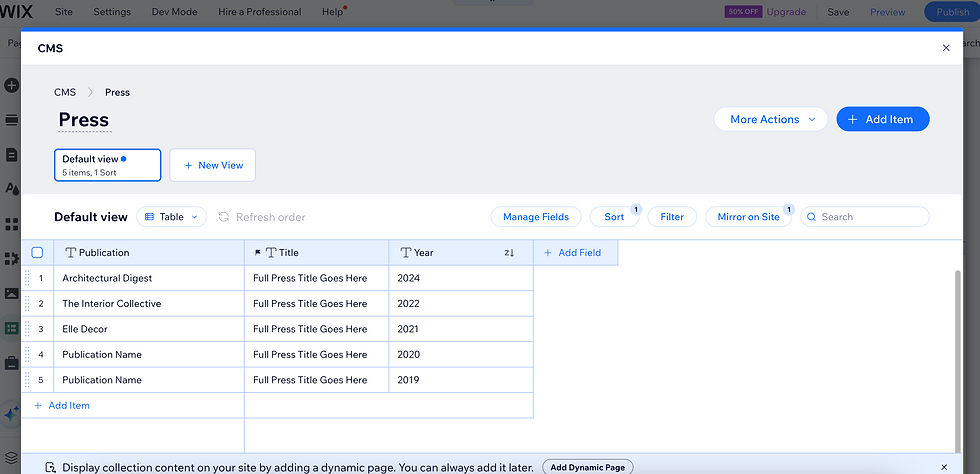Image resolution: width=980 pixels, height=474 pixels.
Task: Open the Table layout dropdown
Action: click(171, 217)
